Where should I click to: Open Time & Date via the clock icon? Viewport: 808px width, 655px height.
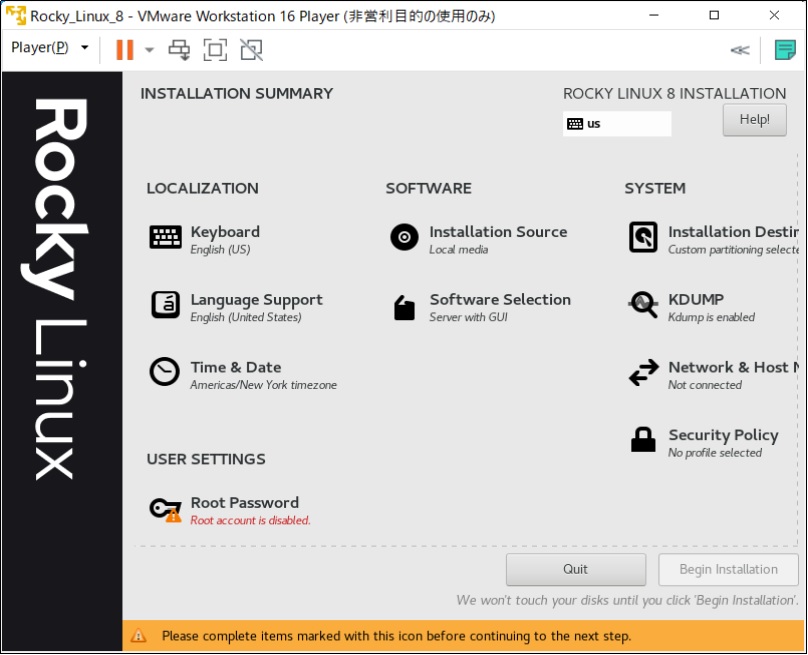(162, 372)
